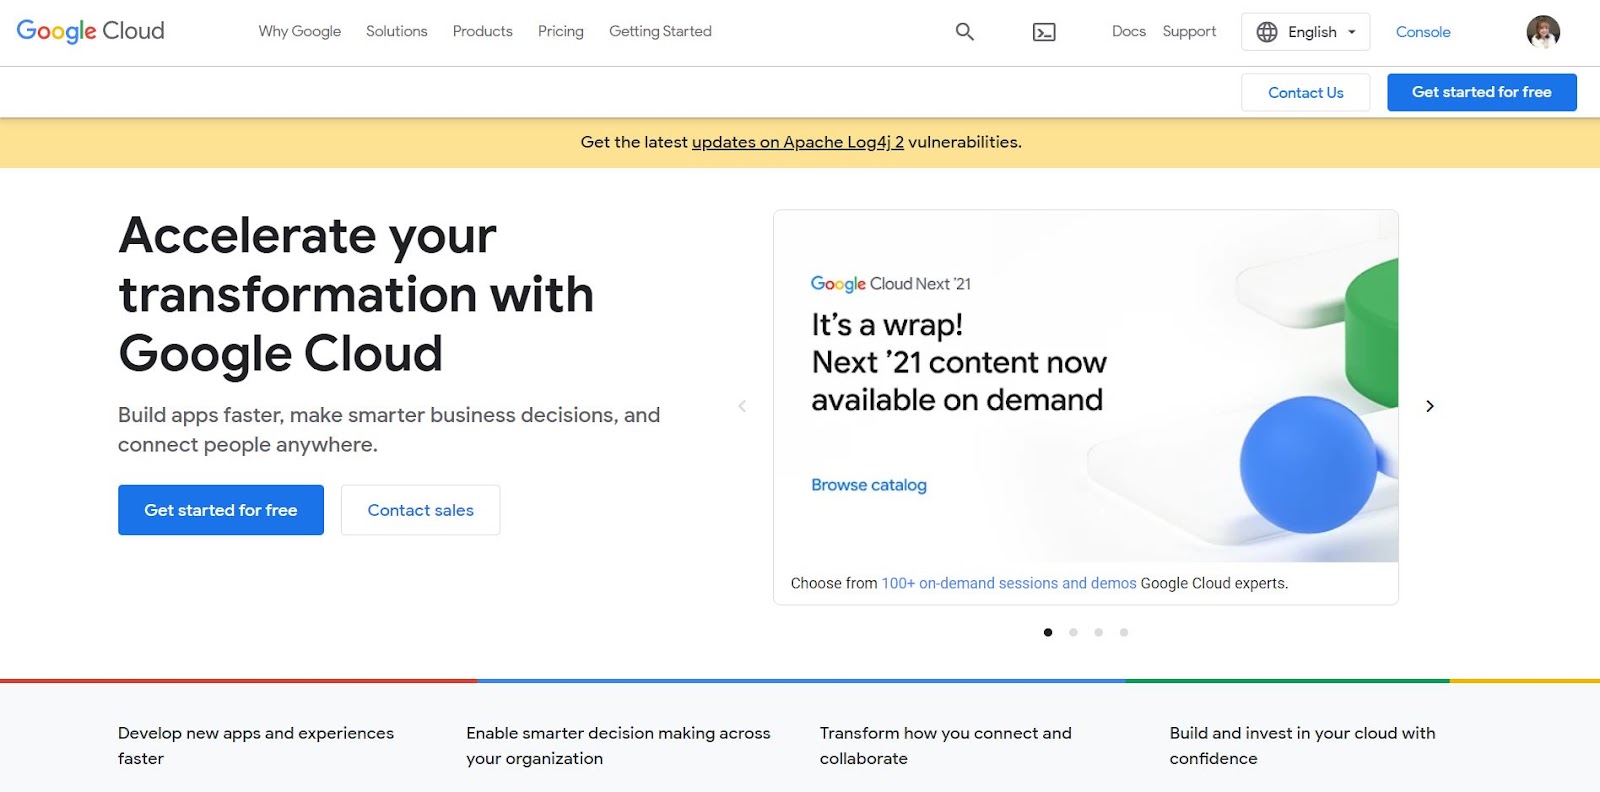Image resolution: width=1600 pixels, height=792 pixels.
Task: Click heading 'Accelerate your transformation with Google Cloud'
Action: coord(356,295)
